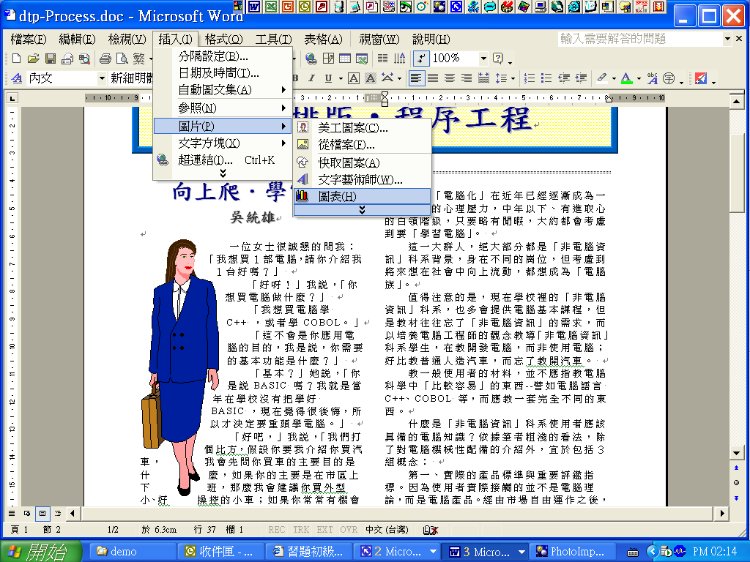Click the status bar spelling check book icon
750x562 pixels.
click(430, 529)
